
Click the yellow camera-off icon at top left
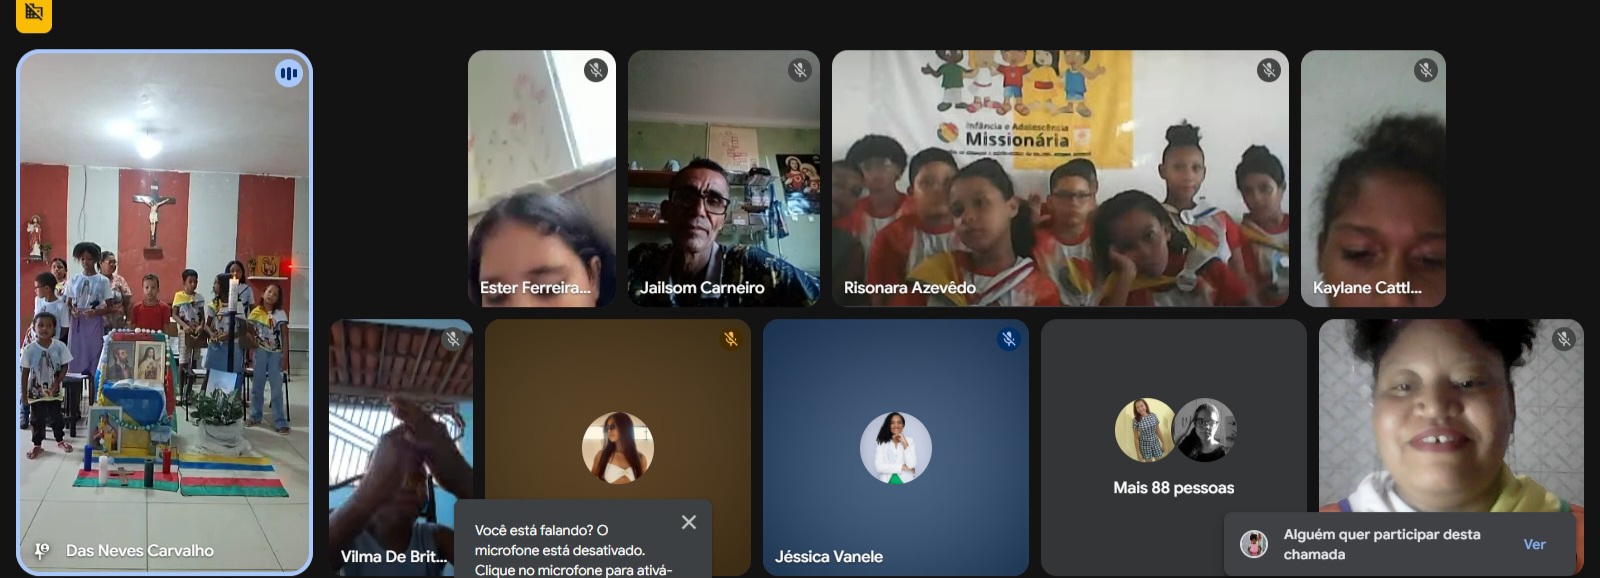point(34,12)
